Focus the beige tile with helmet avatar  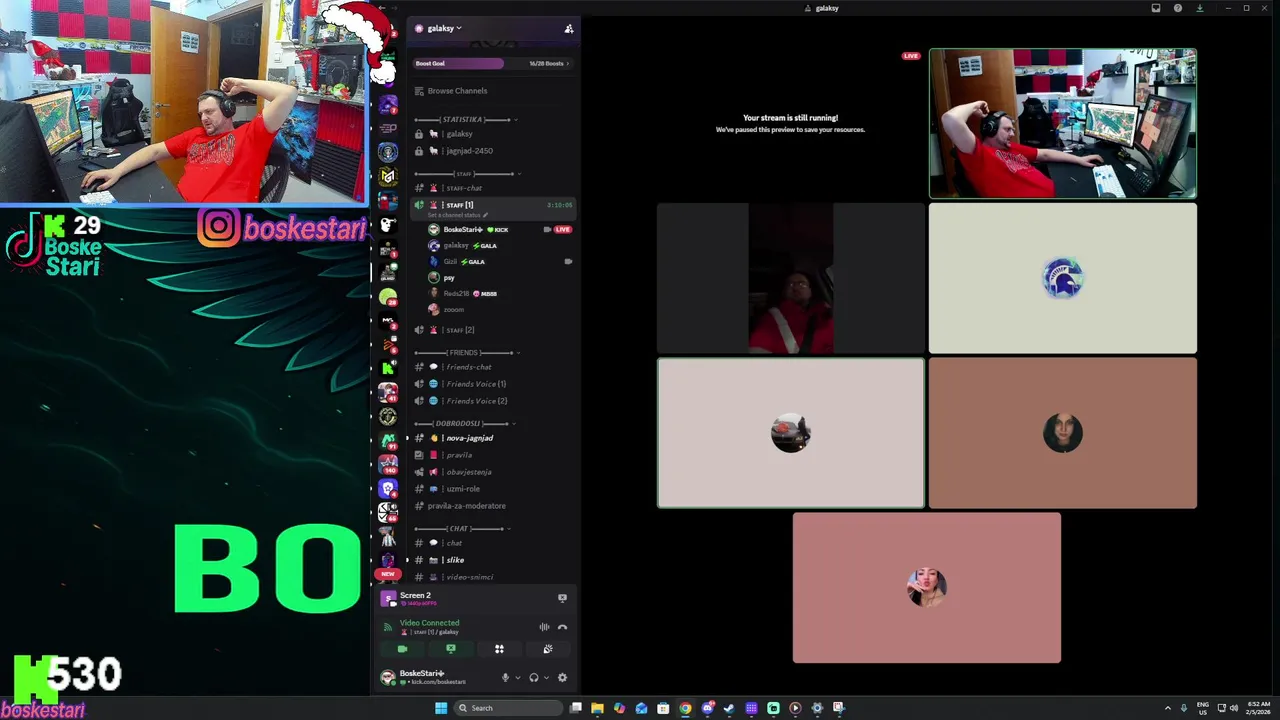1062,278
